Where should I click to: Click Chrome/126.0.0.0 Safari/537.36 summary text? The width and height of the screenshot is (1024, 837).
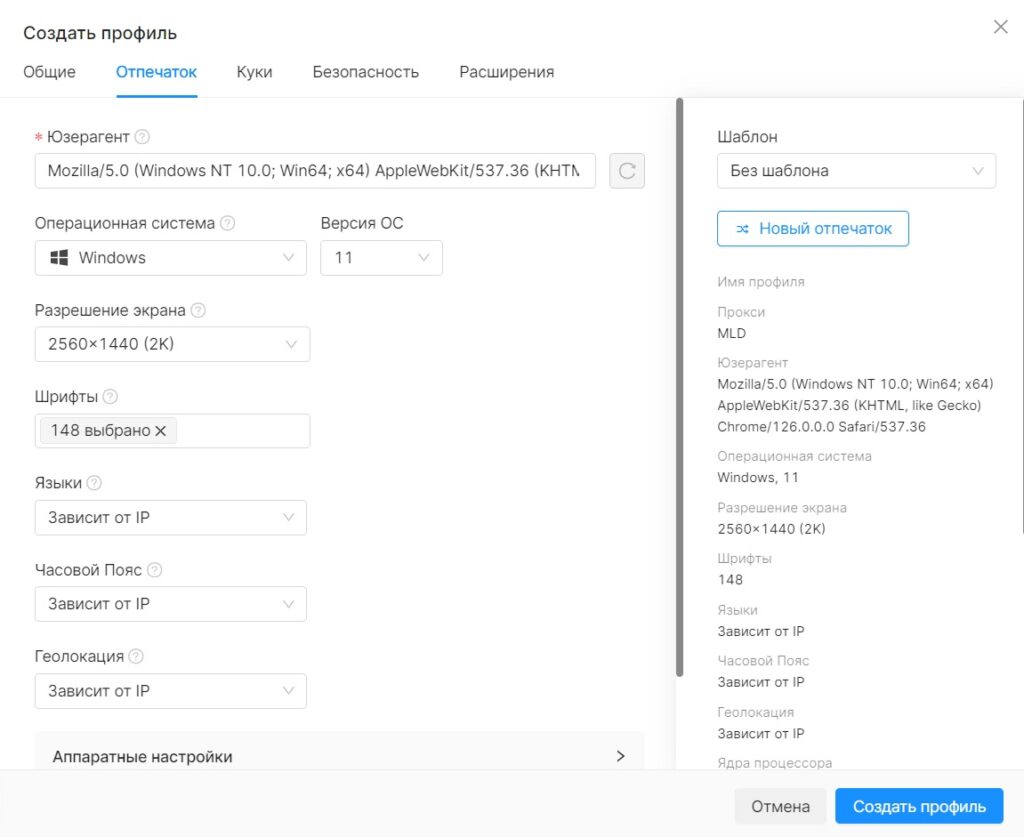[x=822, y=426]
